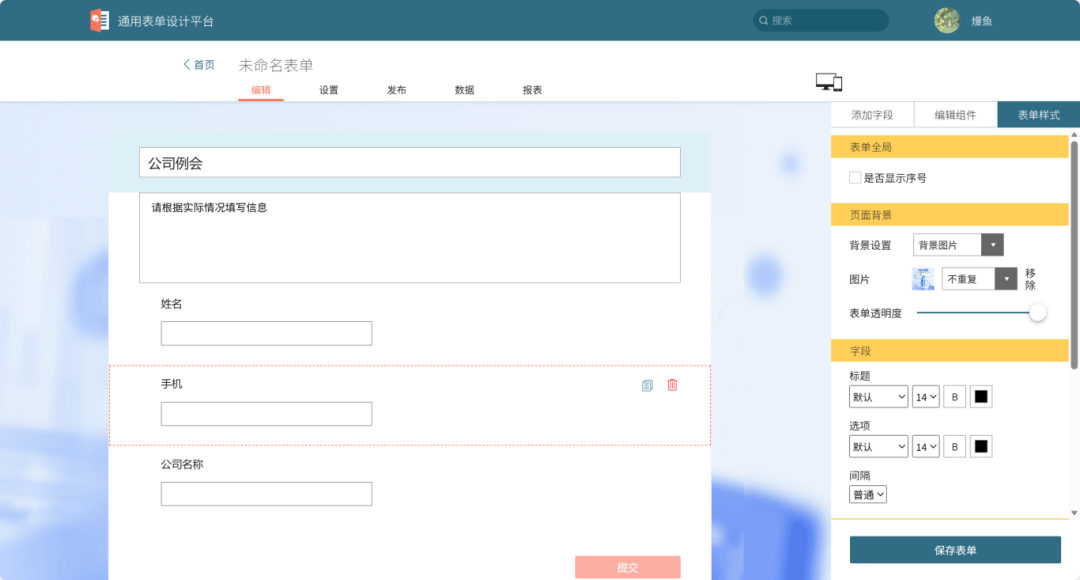Pick the title color swatch under 标题
This screenshot has width=1080, height=580.
pos(981,396)
